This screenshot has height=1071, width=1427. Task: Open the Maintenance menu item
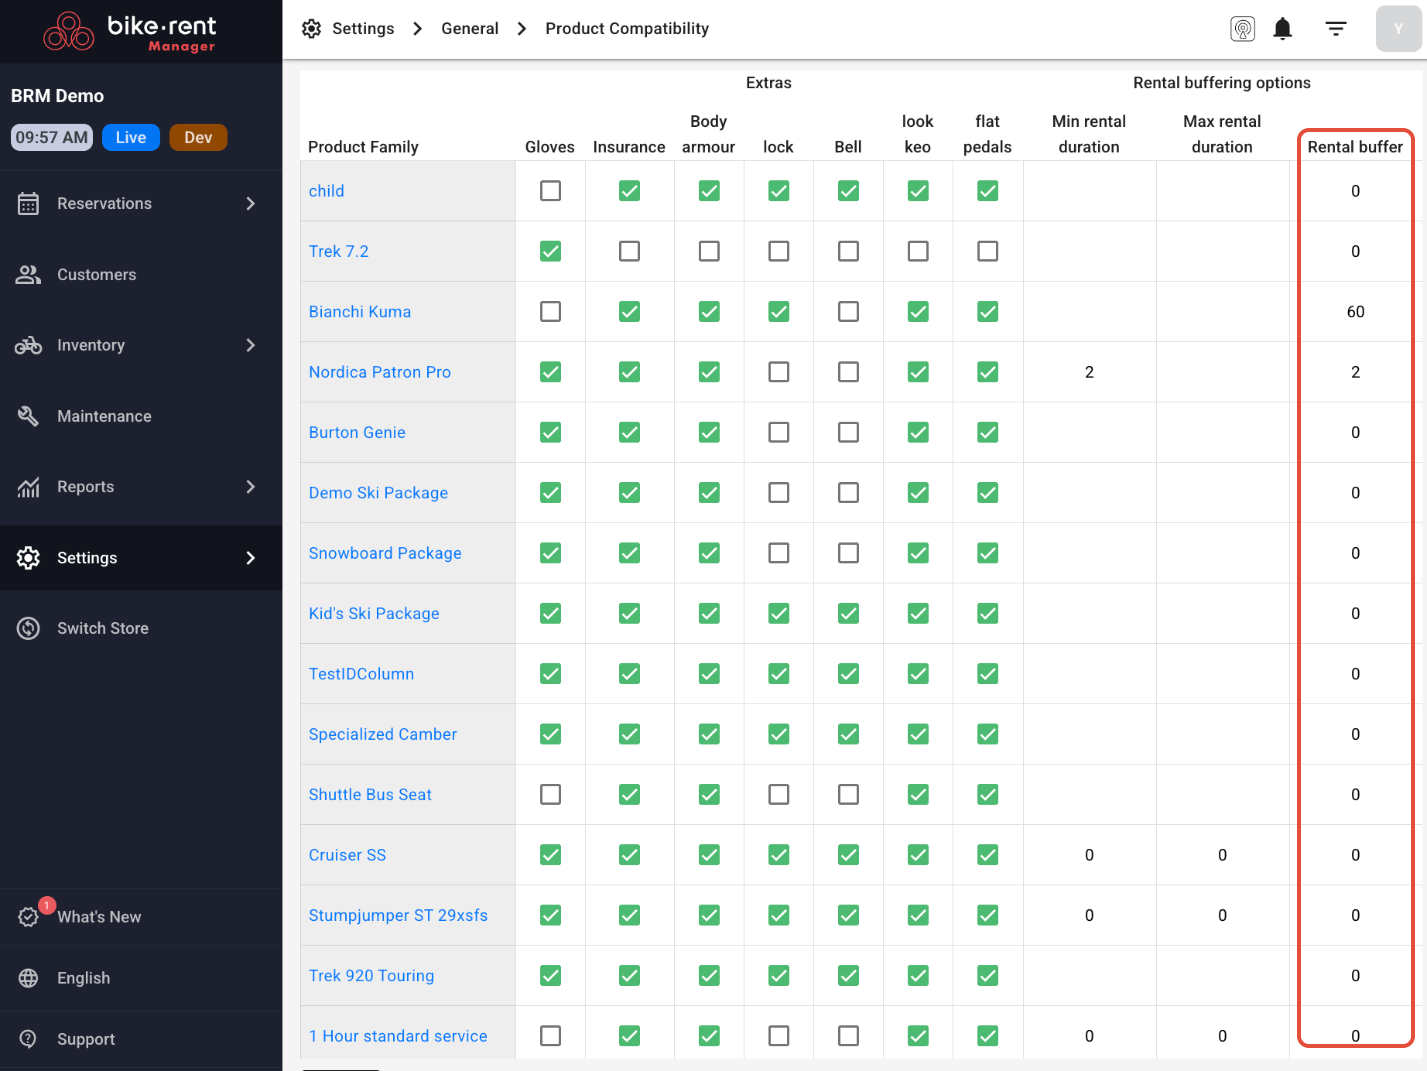pyautogui.click(x=141, y=416)
